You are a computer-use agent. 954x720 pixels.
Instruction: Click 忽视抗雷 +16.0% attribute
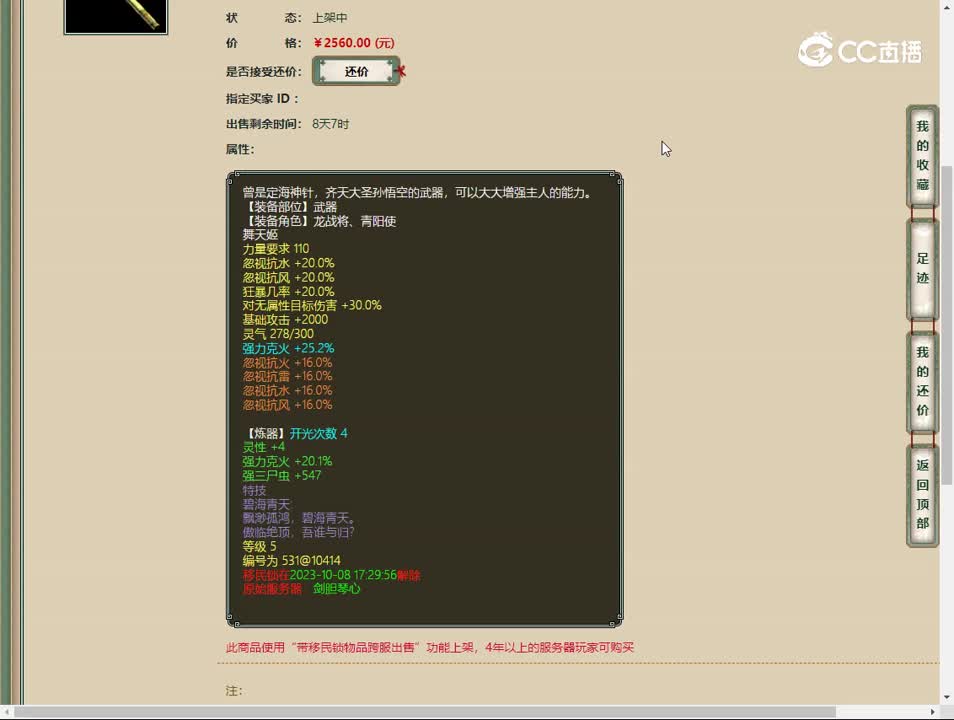287,377
